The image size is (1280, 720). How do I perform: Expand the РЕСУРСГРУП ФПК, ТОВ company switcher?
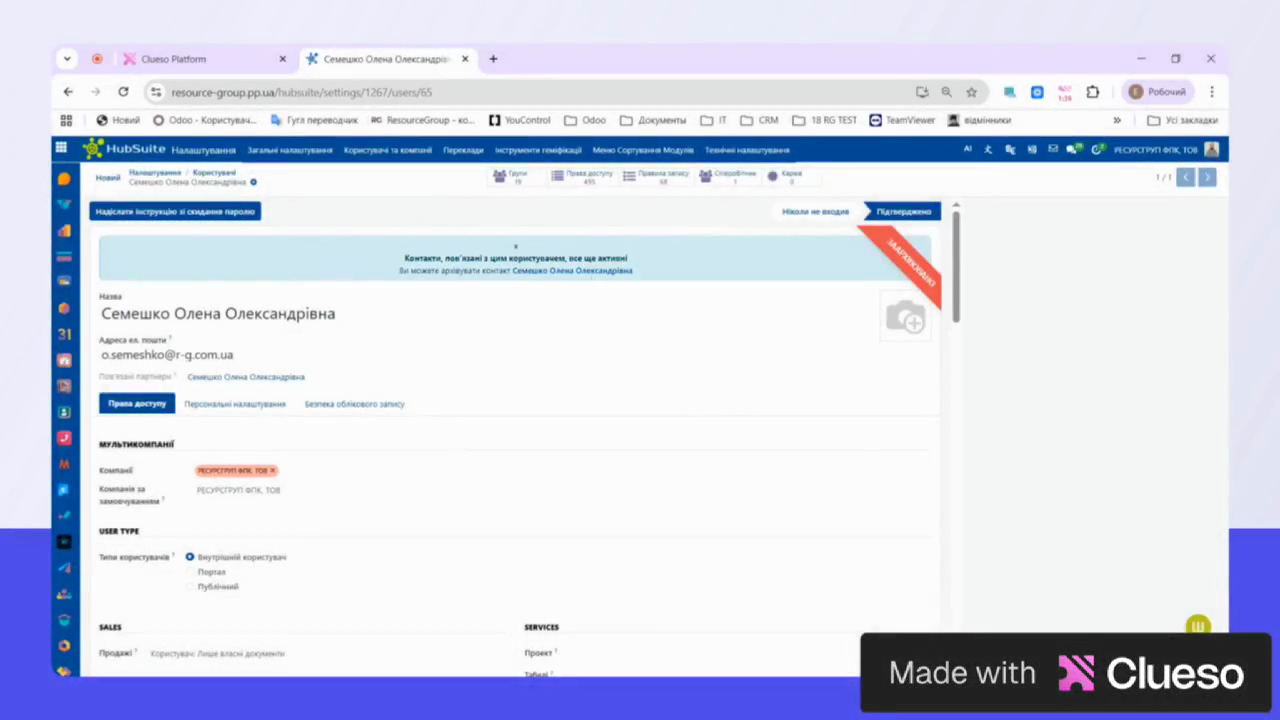click(x=1155, y=149)
